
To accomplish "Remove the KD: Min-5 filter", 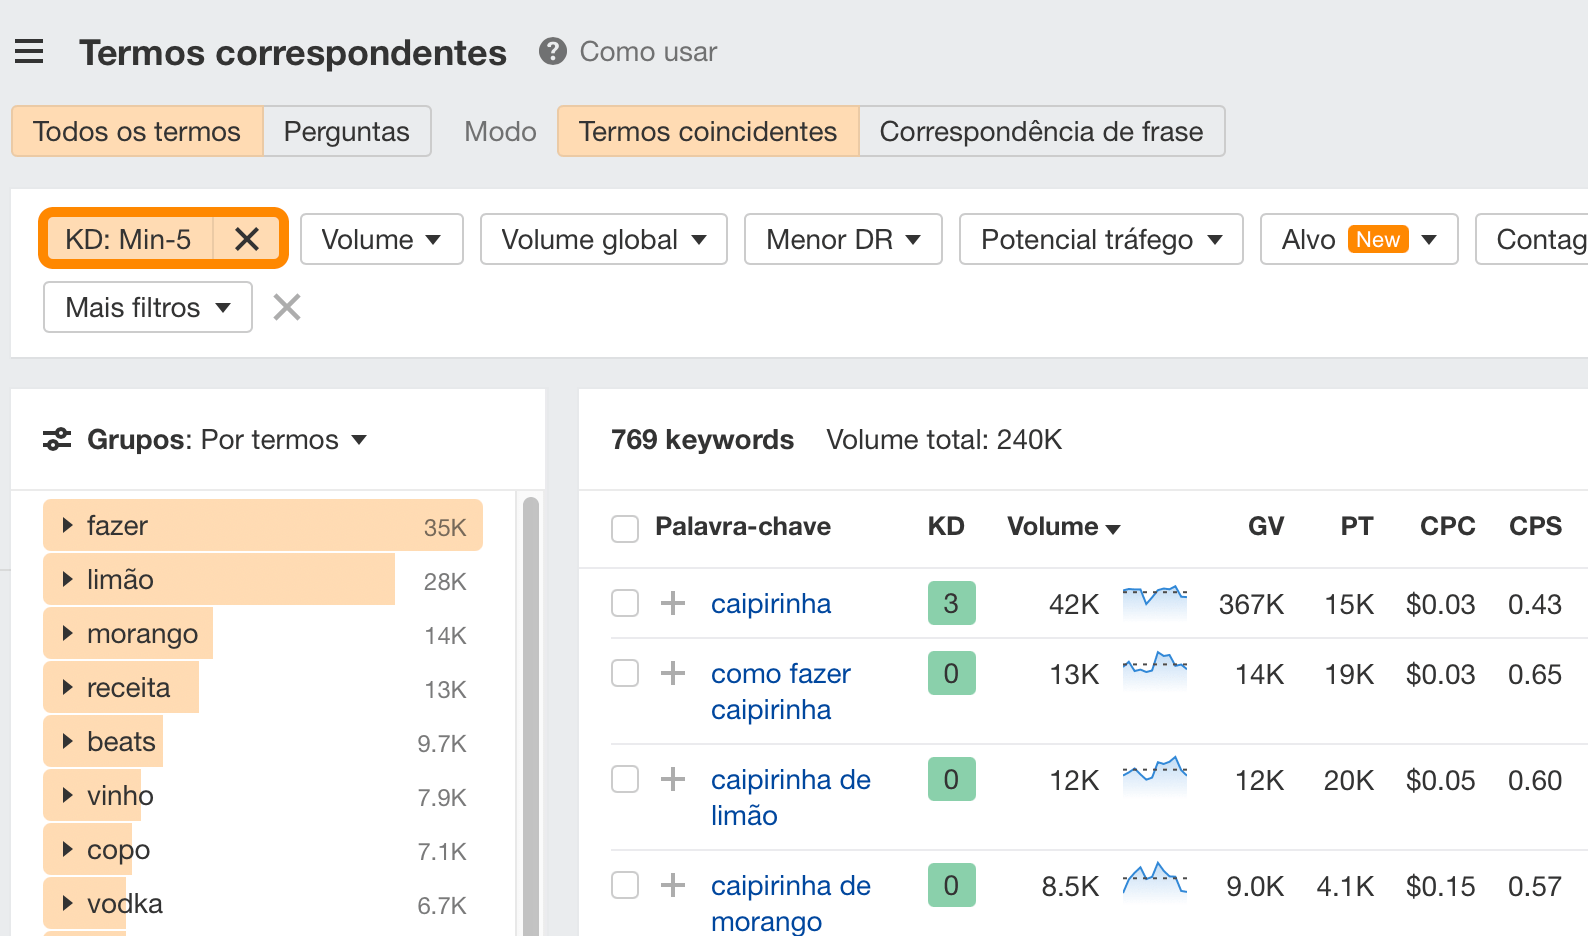I will point(247,239).
